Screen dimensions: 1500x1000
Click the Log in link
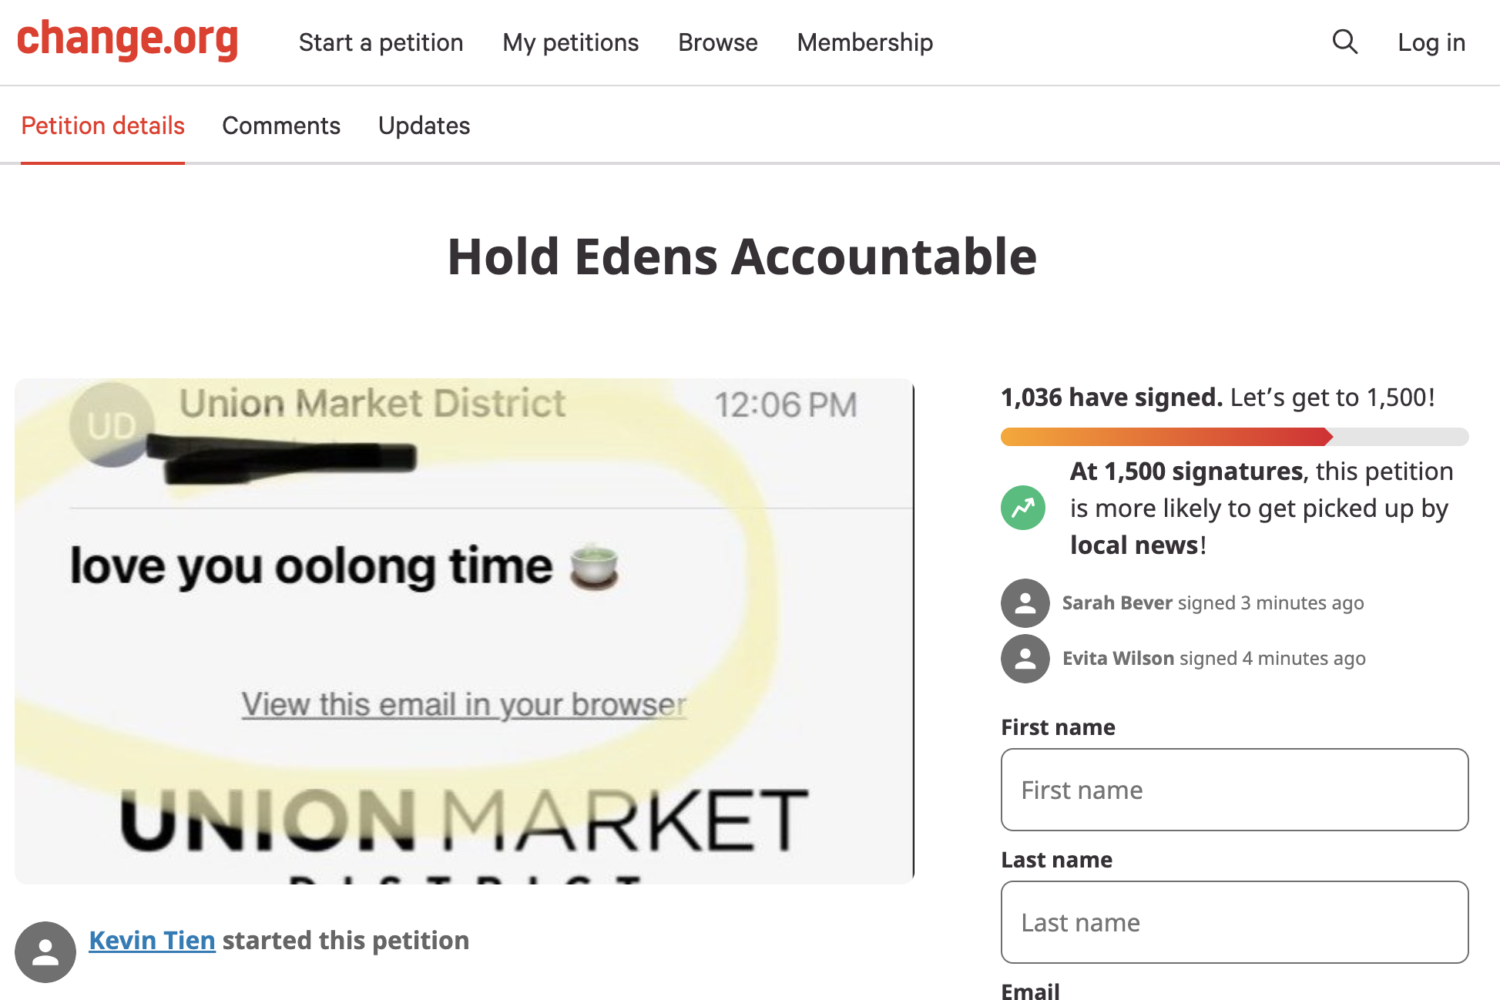1431,43
